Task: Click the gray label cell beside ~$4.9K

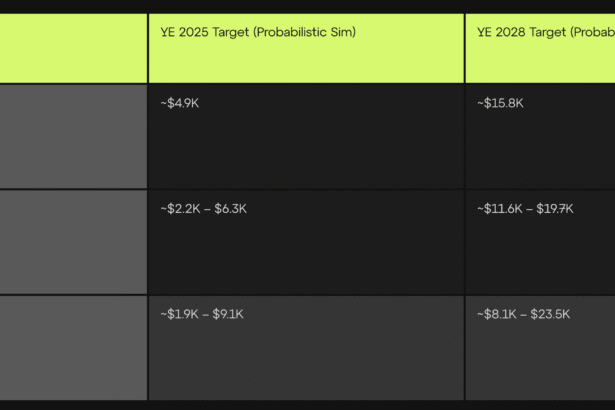Action: pos(73,136)
